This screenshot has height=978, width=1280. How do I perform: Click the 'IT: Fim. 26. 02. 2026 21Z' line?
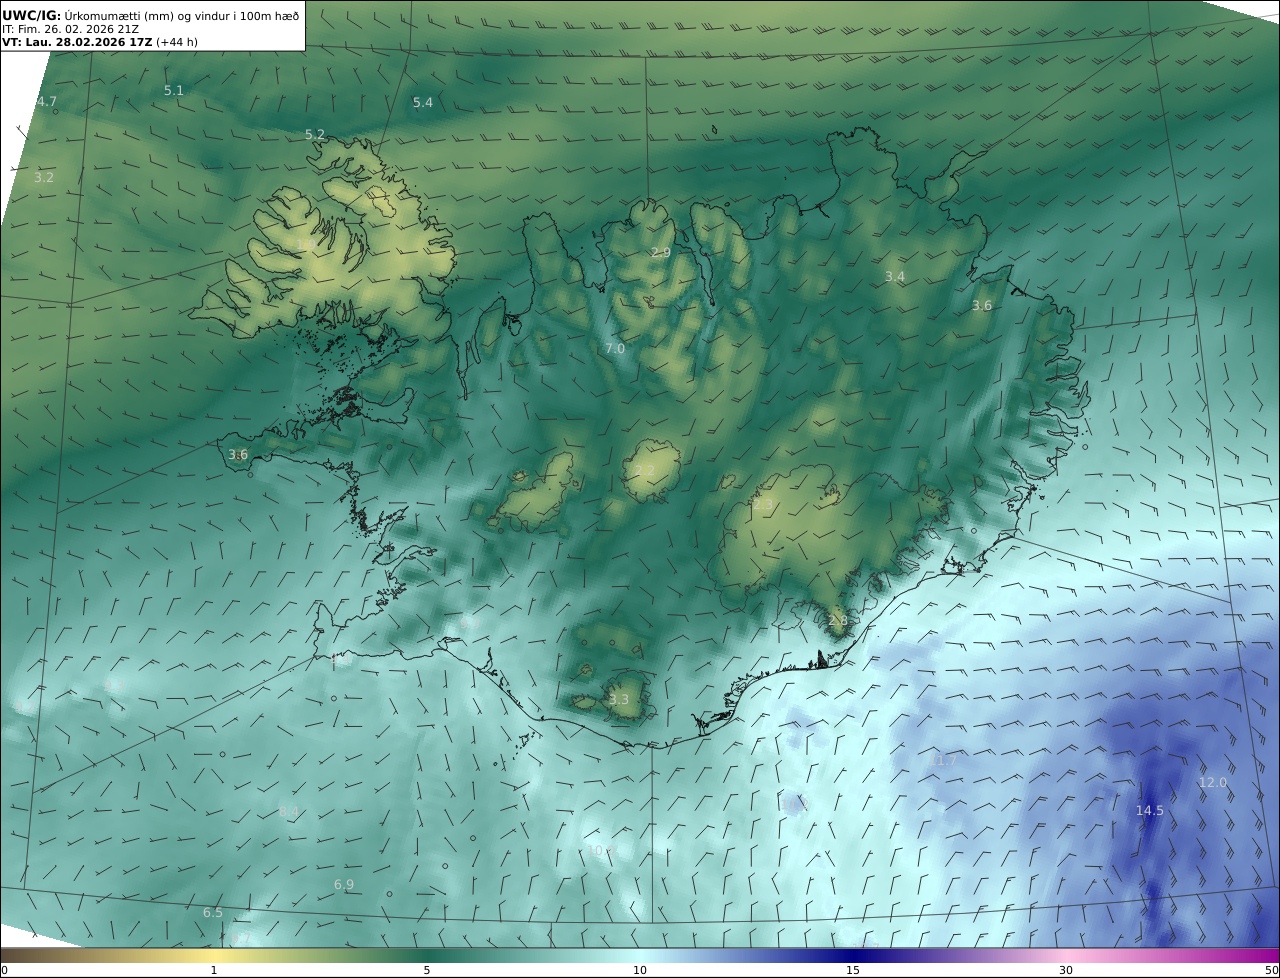point(70,29)
